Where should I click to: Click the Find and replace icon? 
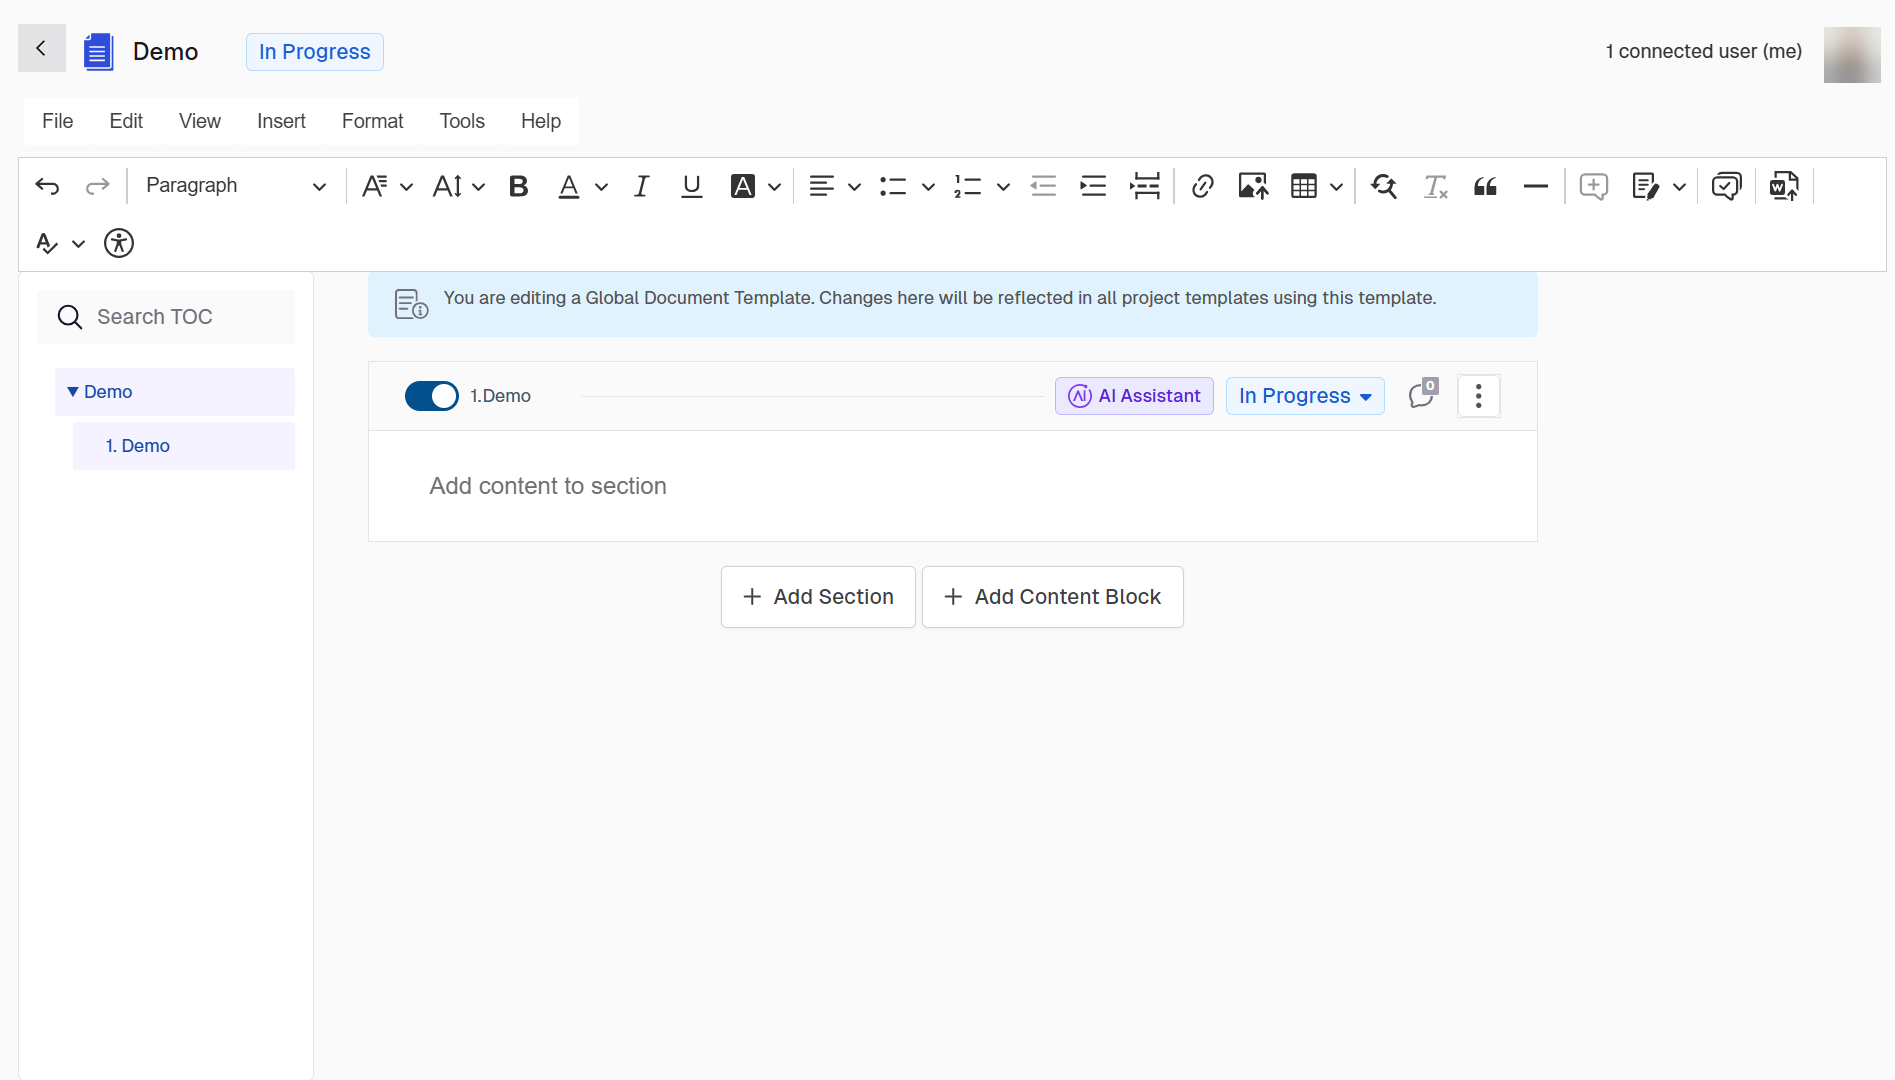pyautogui.click(x=1384, y=186)
